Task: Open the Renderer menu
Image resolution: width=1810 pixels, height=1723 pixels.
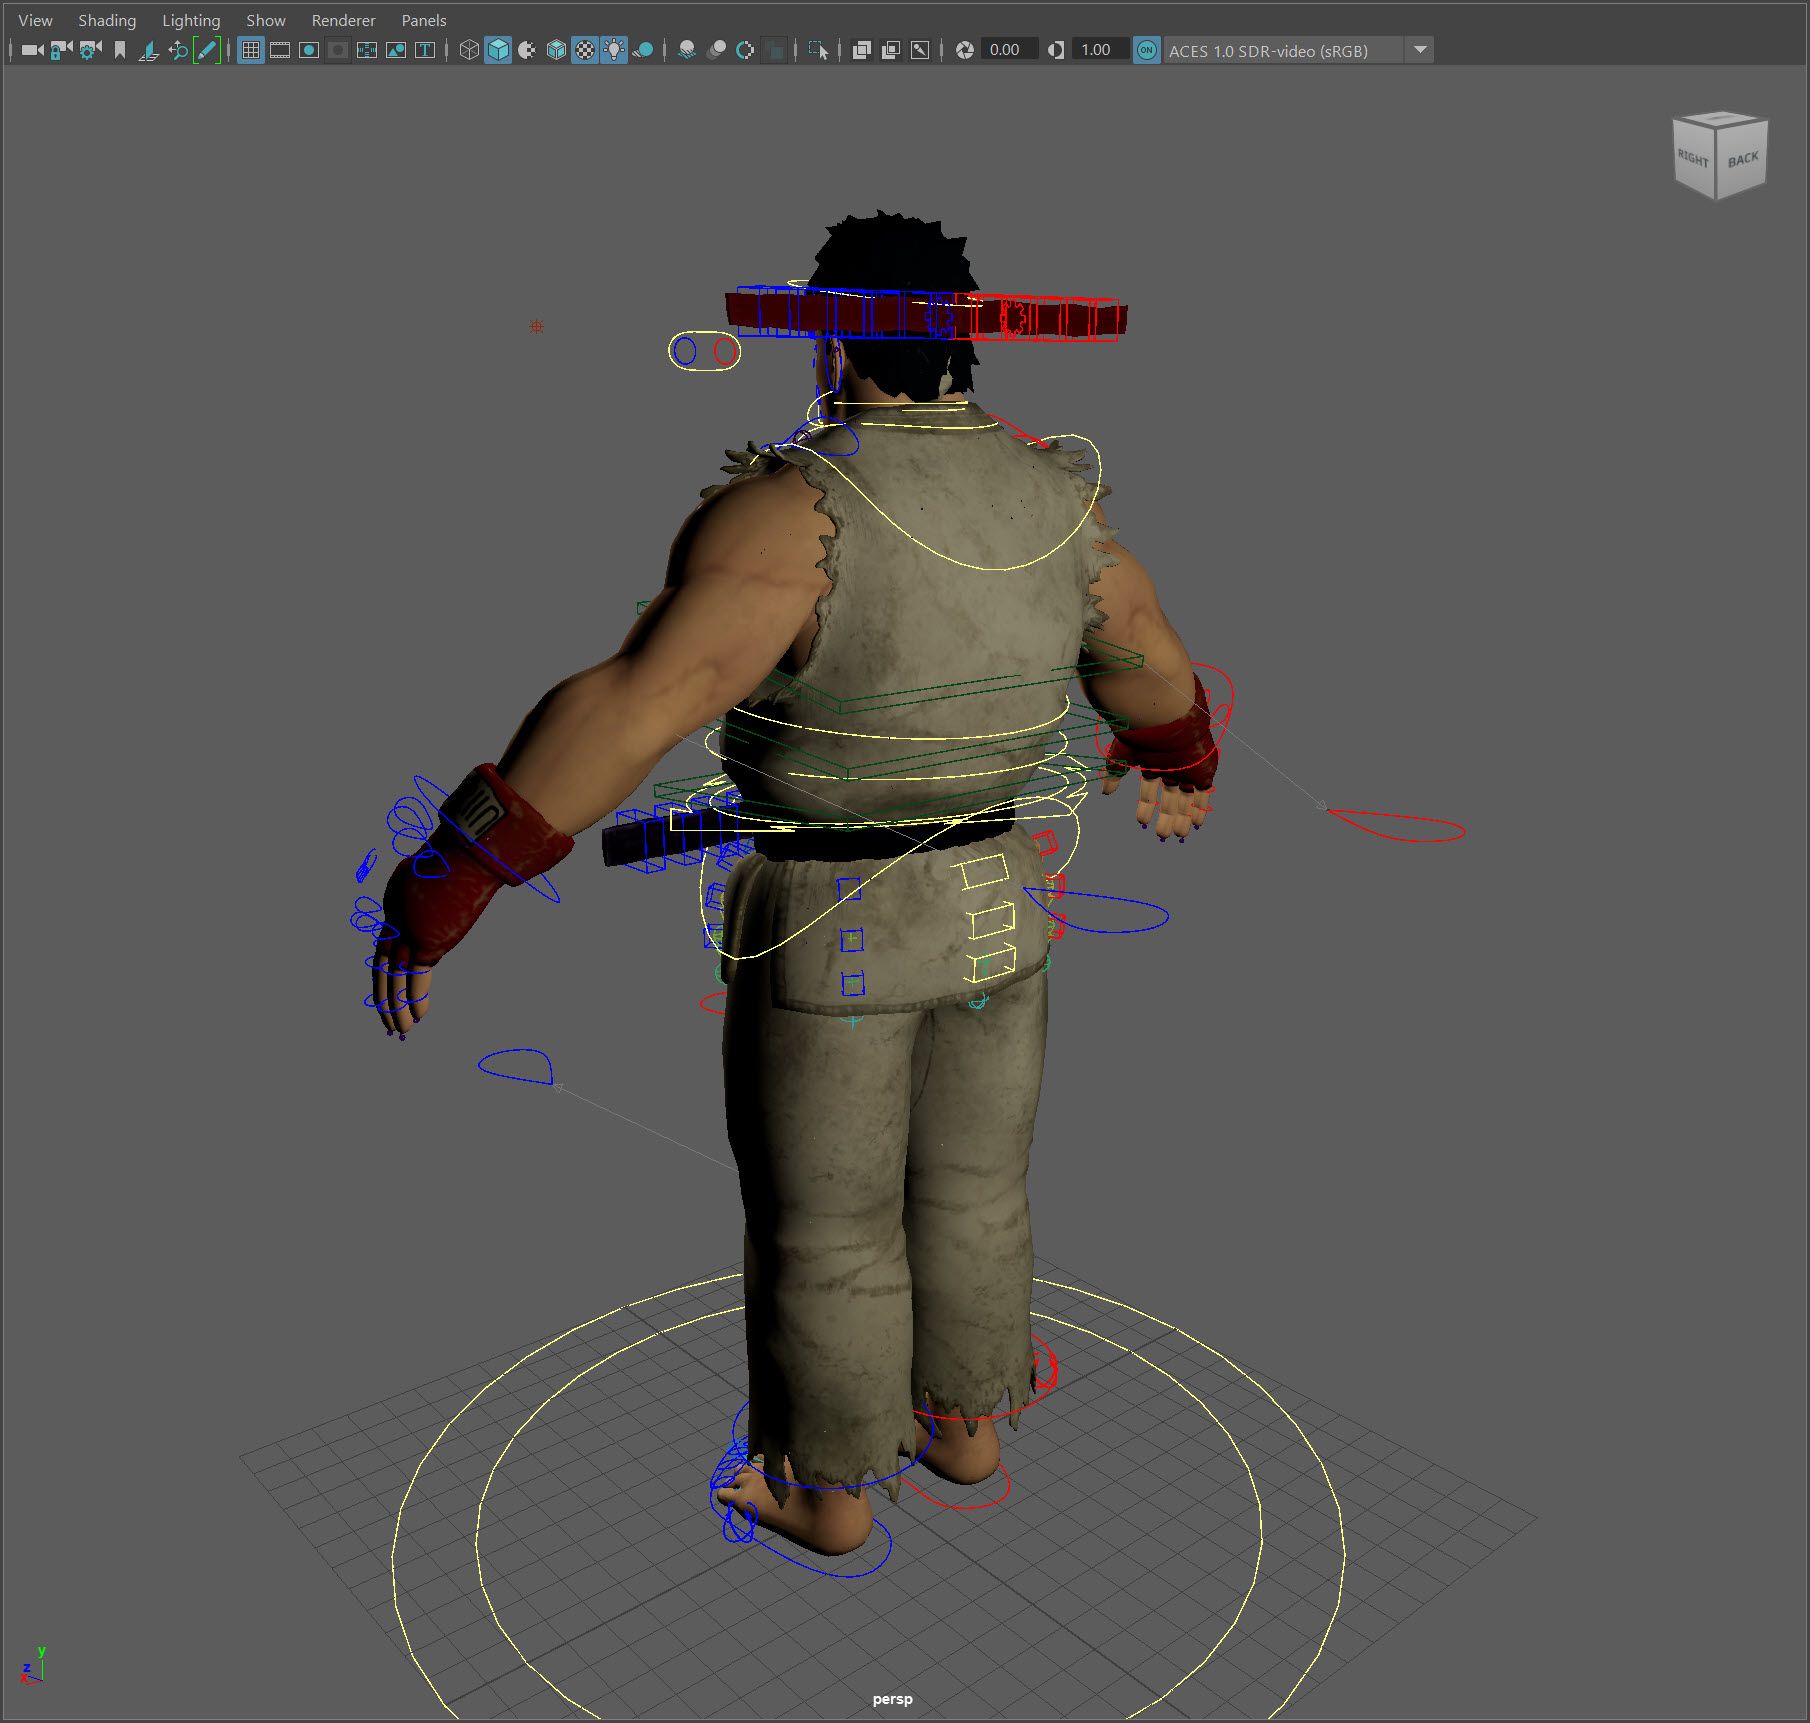Action: point(343,20)
